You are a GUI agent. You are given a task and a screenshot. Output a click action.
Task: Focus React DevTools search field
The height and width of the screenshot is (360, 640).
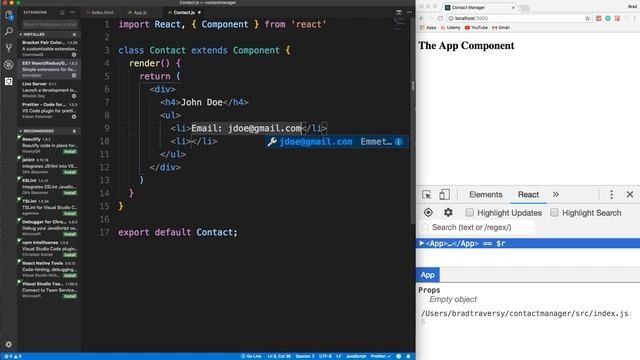point(477,227)
